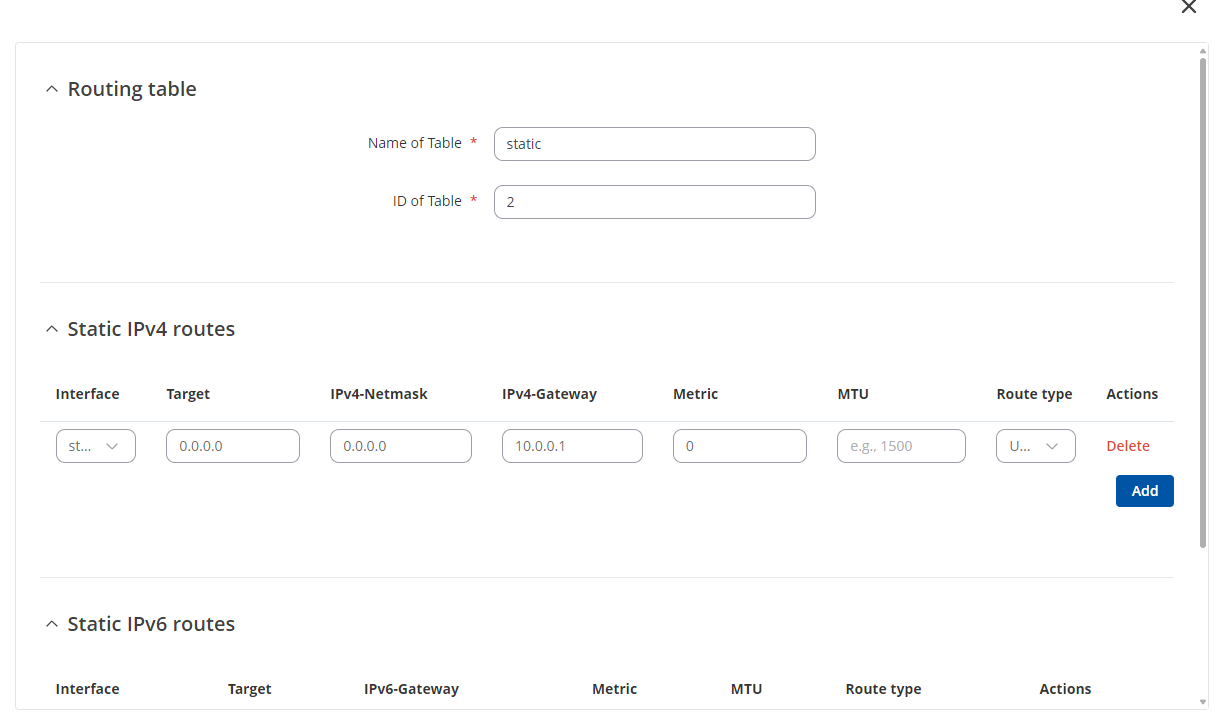The width and height of the screenshot is (1227, 720).
Task: Click the Name of Table field
Action: point(654,144)
